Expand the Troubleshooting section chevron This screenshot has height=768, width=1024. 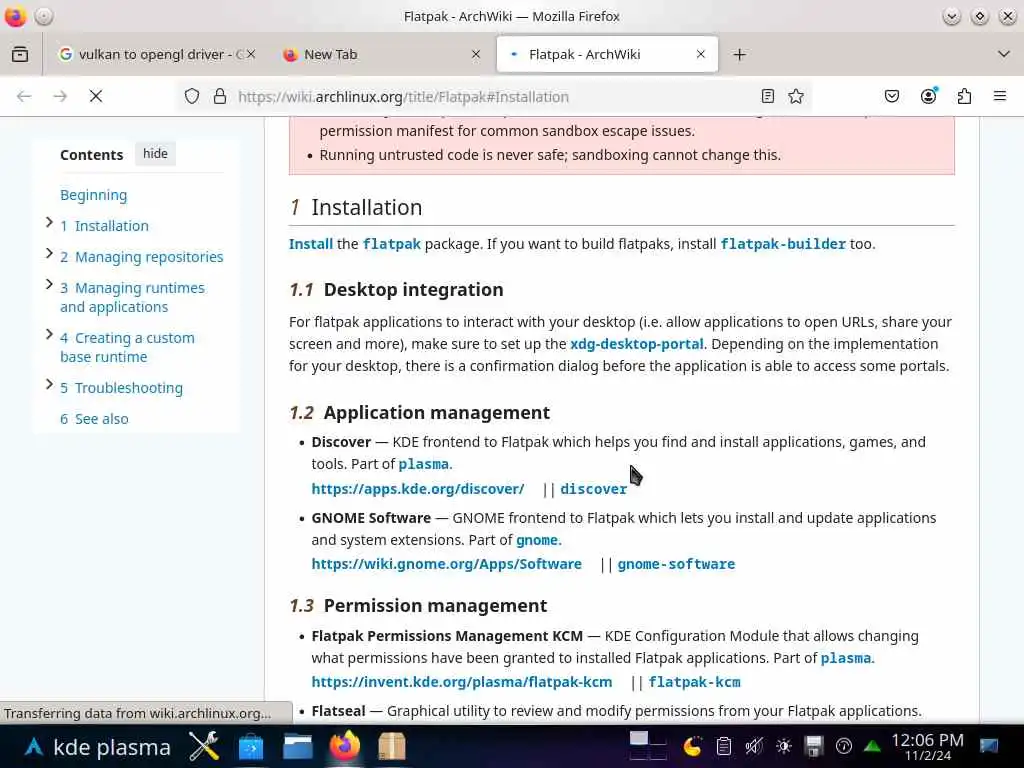click(x=49, y=384)
